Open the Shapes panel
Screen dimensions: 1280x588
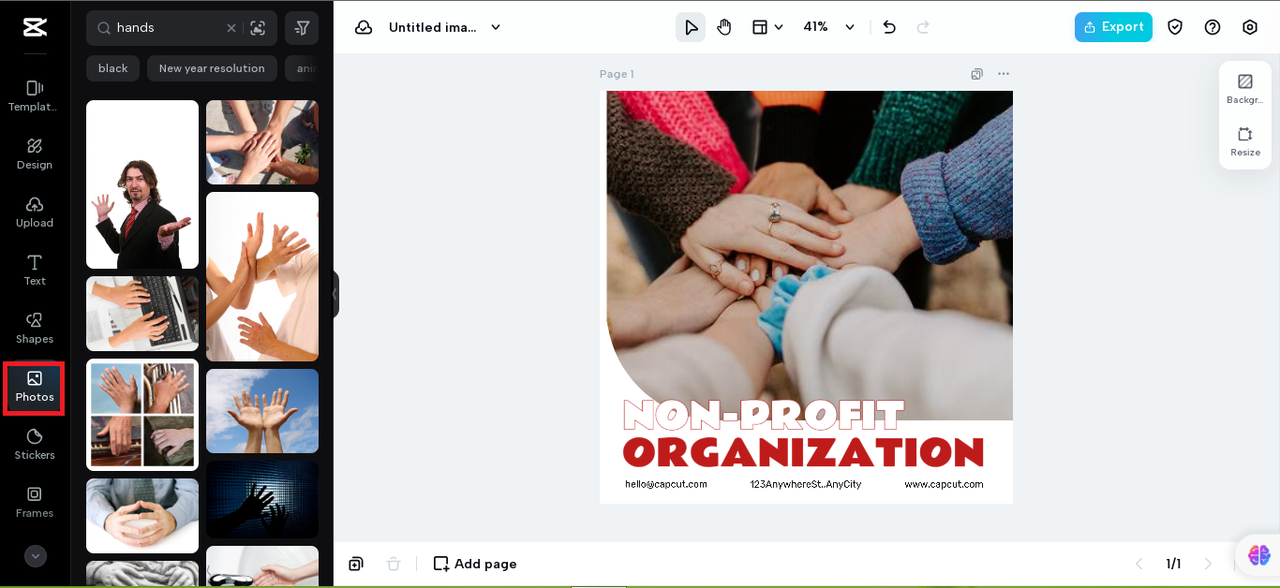[35, 328]
